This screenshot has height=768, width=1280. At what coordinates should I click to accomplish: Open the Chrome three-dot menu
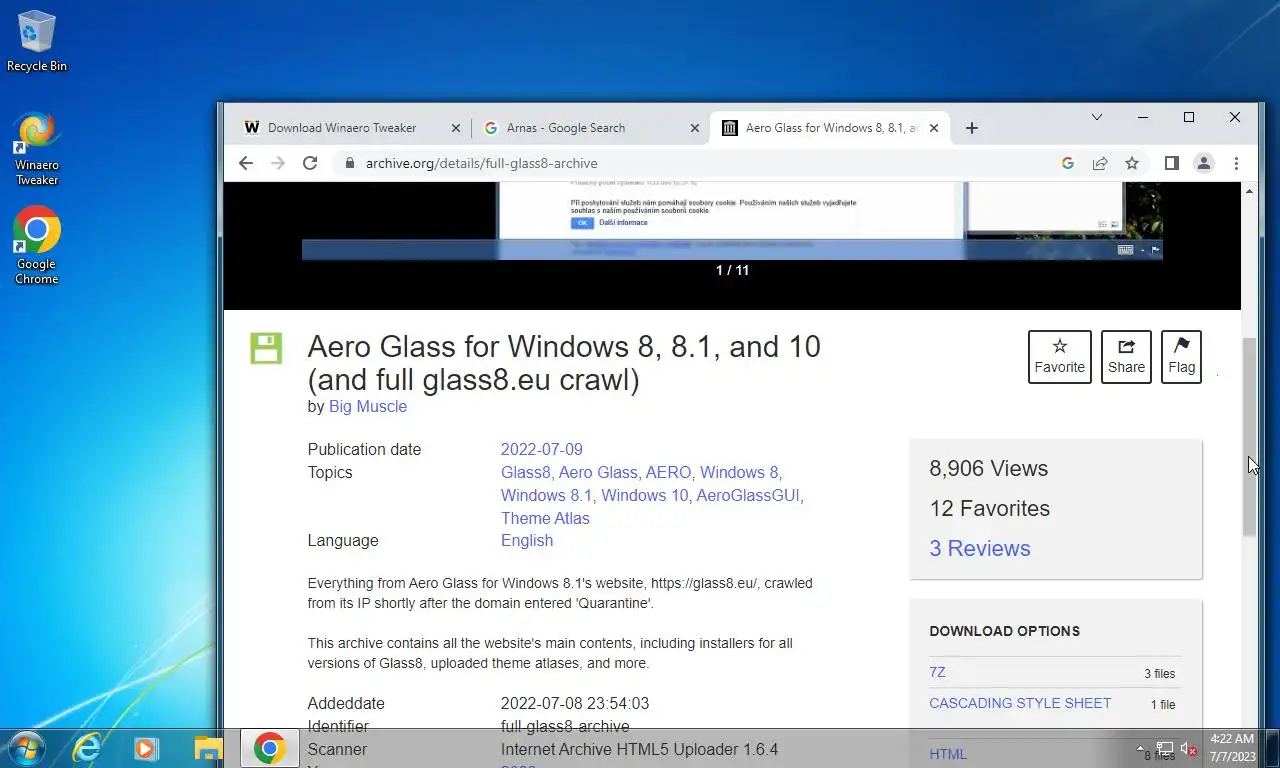[1236, 163]
